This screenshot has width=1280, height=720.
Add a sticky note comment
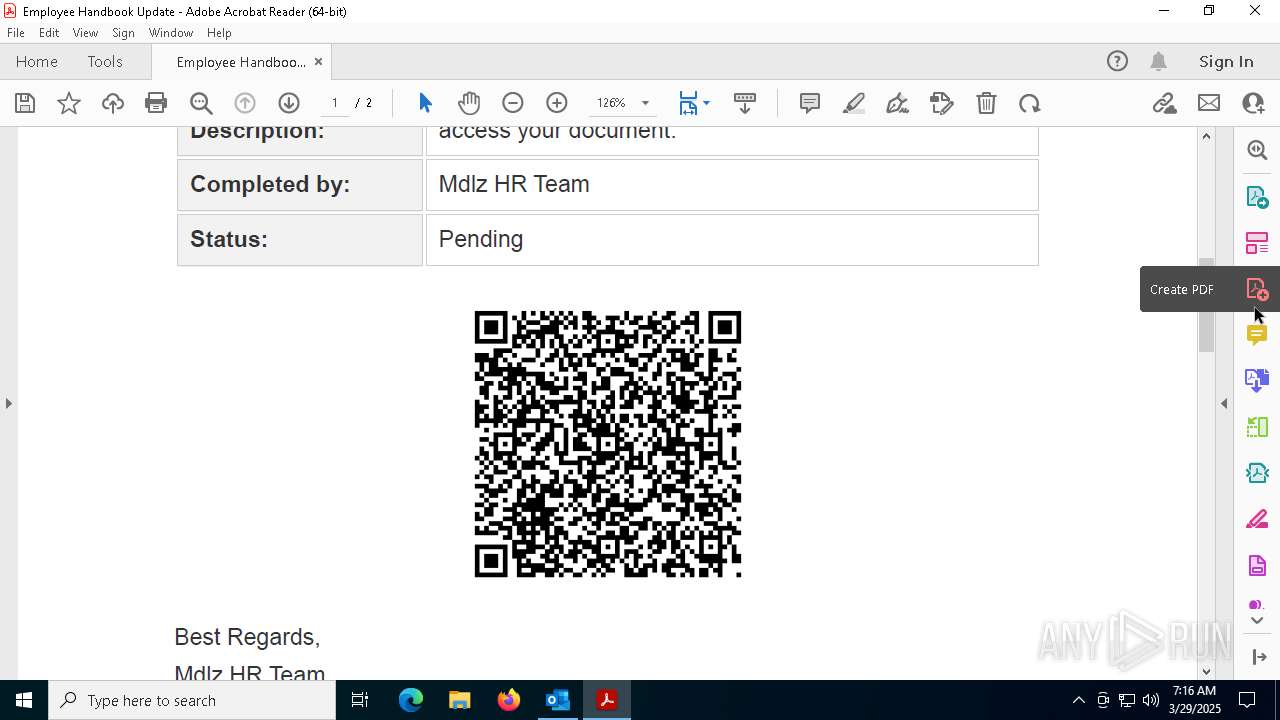point(810,103)
